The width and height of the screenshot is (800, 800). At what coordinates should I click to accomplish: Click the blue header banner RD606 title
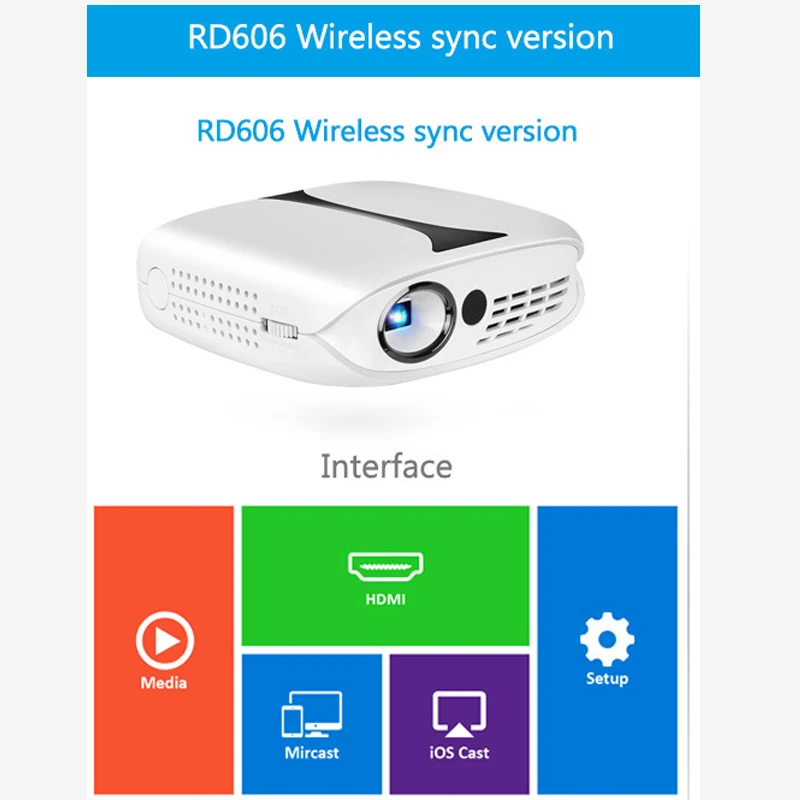(x=401, y=37)
